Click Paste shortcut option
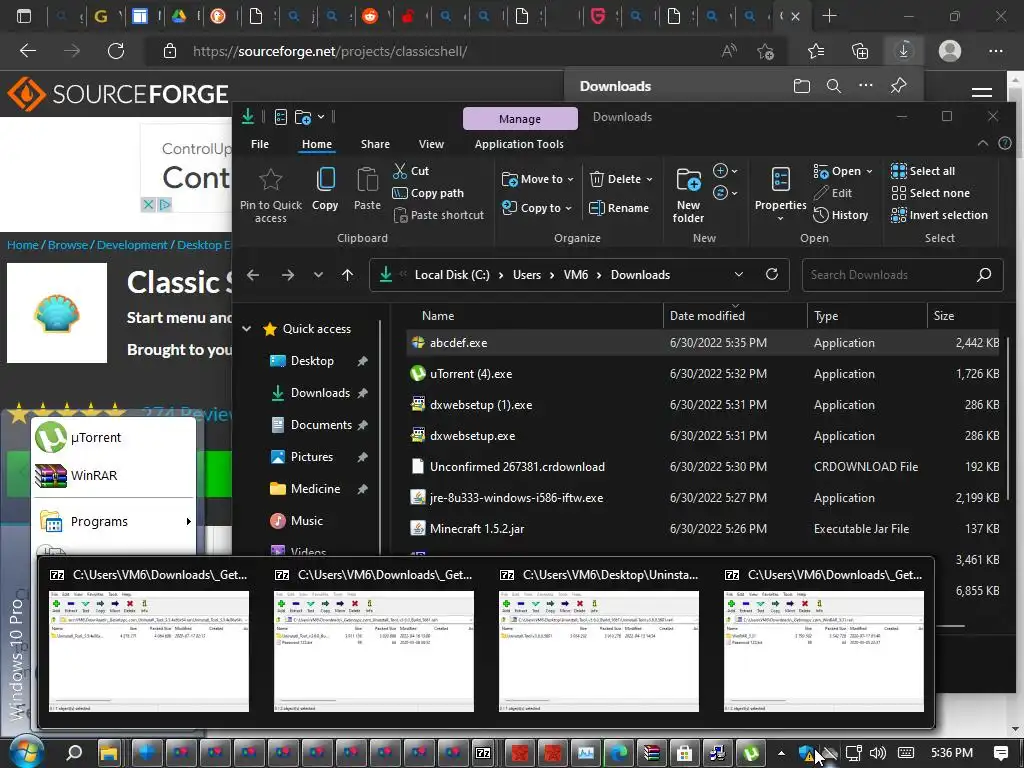Screen dimensions: 1024x768 439,215
